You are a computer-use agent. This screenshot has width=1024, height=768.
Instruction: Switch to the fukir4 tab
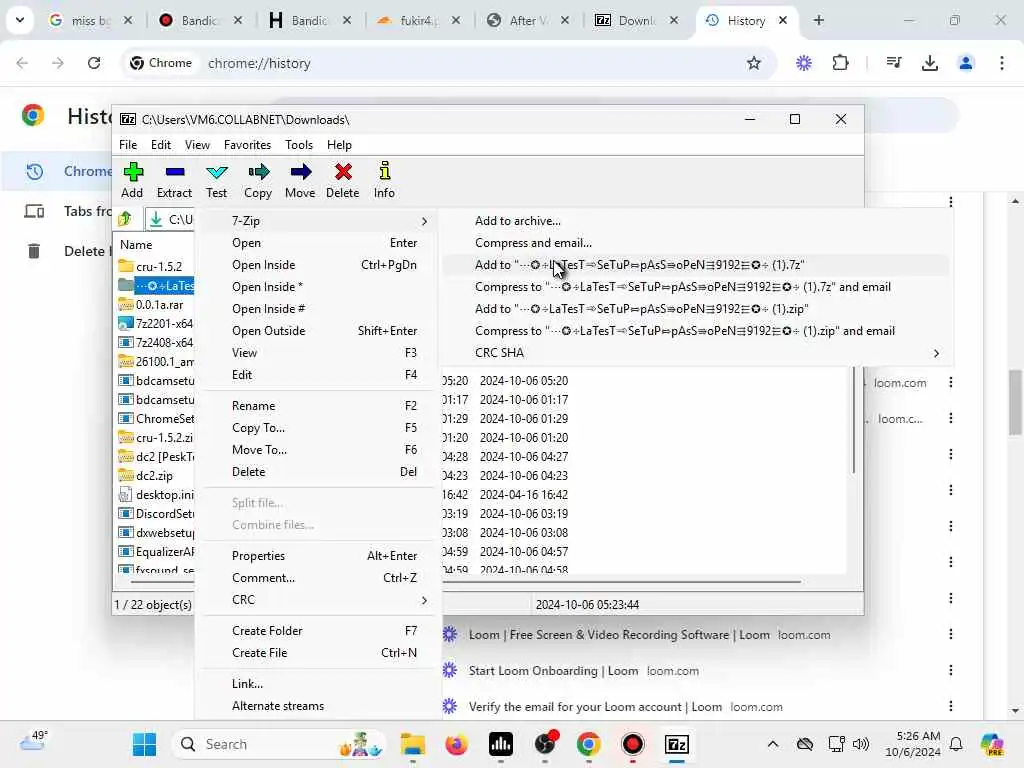coord(418,20)
